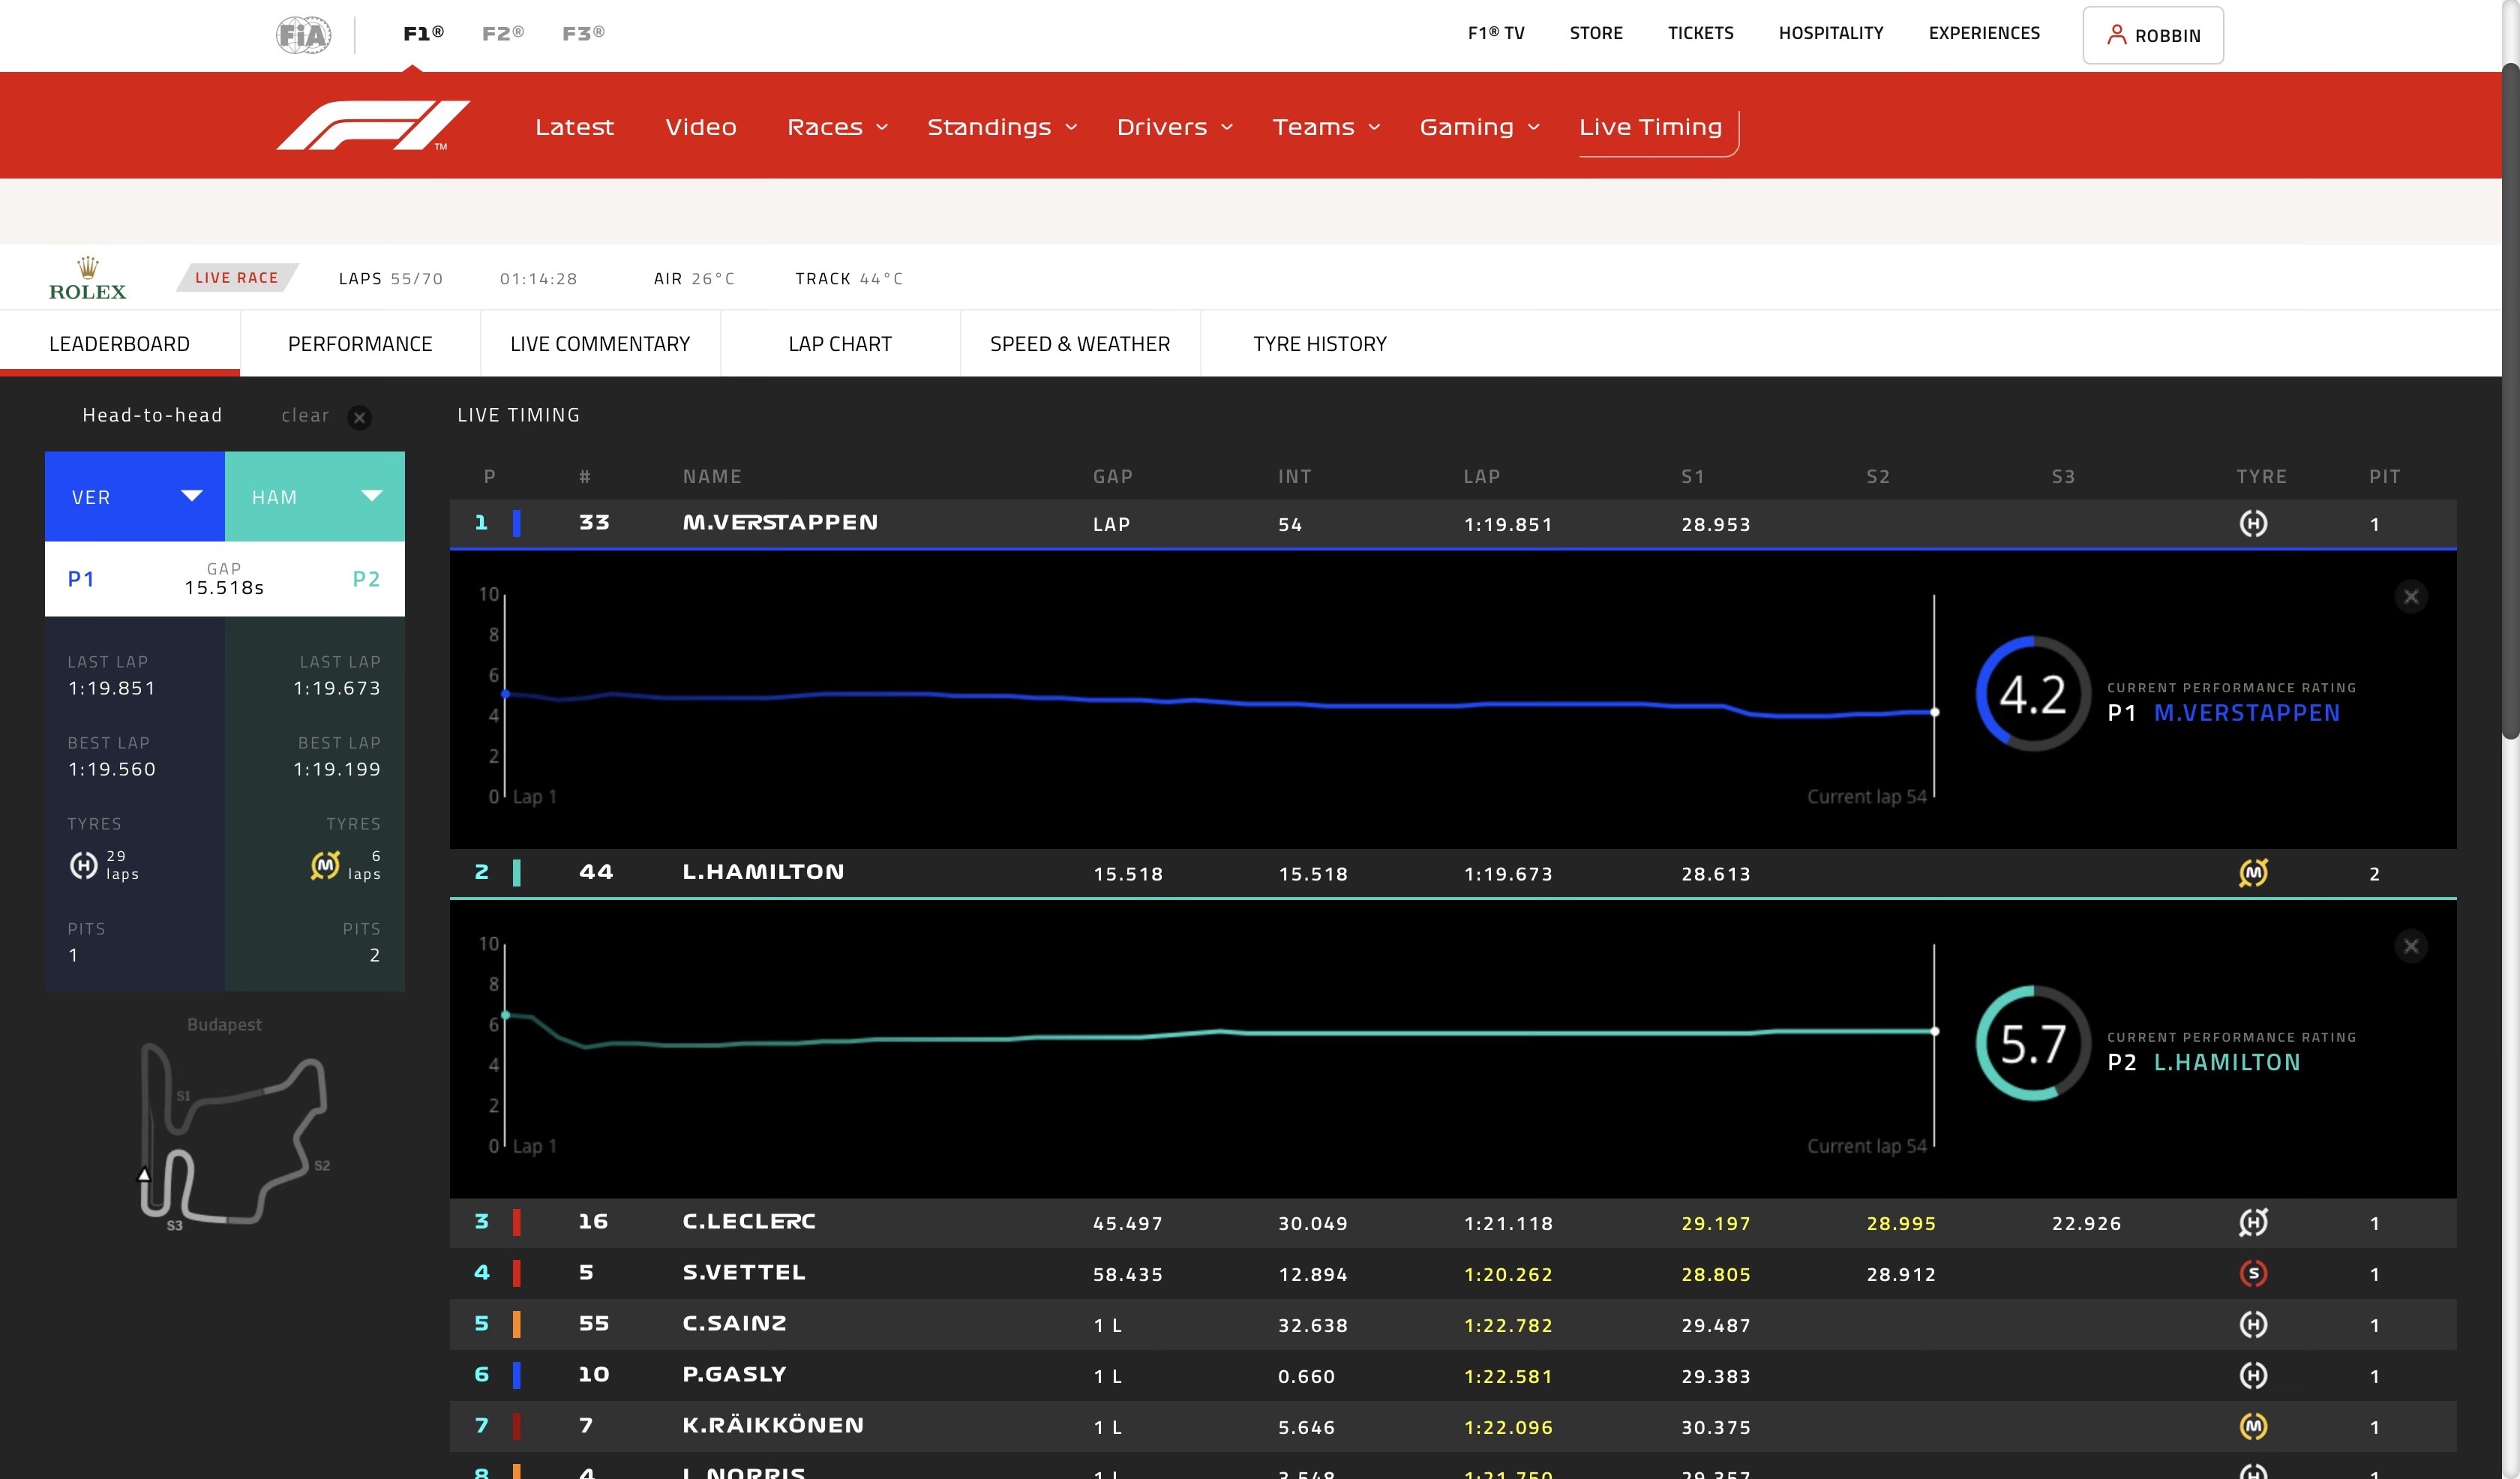
Task: Open the Lap Chart tab
Action: (x=840, y=344)
